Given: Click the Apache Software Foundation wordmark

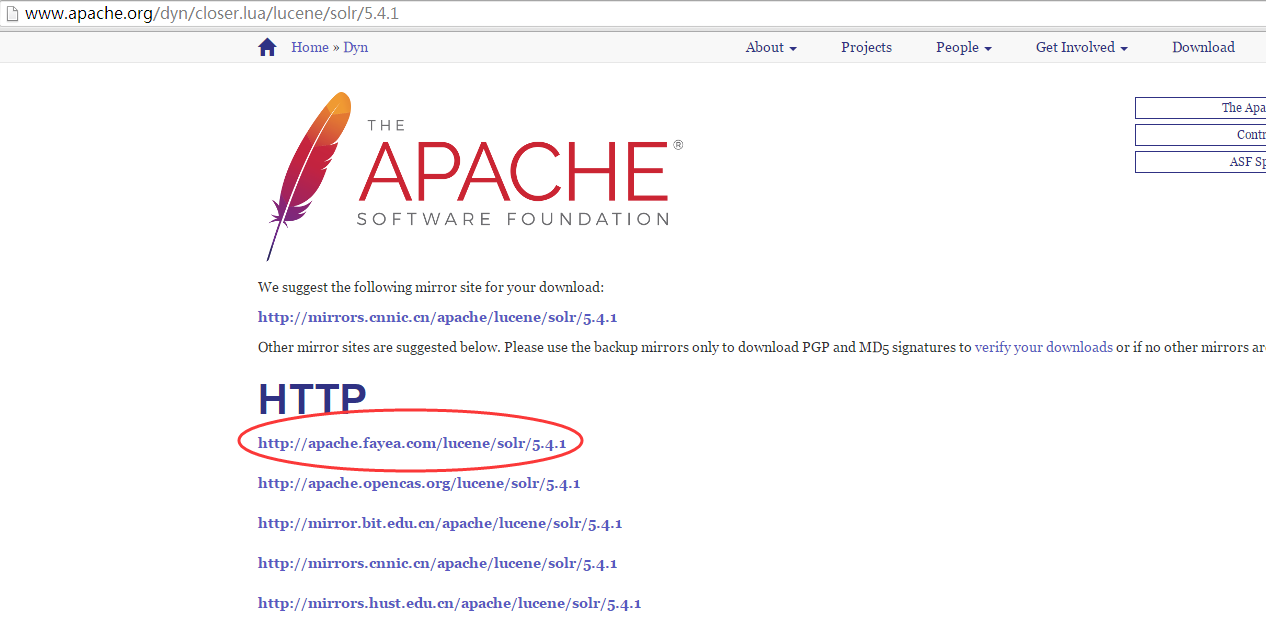Looking at the screenshot, I should pos(518,172).
